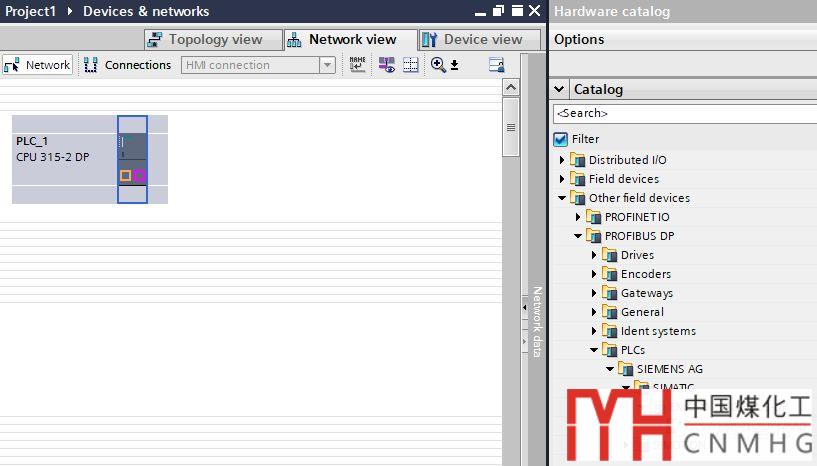Select the Network view tab
Image resolution: width=817 pixels, height=466 pixels.
click(342, 40)
